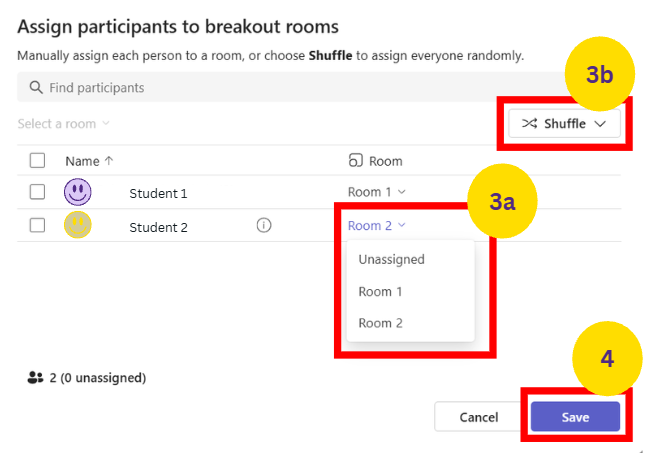Collapse Student 2's Room 2 dropdown
The height and width of the screenshot is (453, 645).
tap(376, 226)
